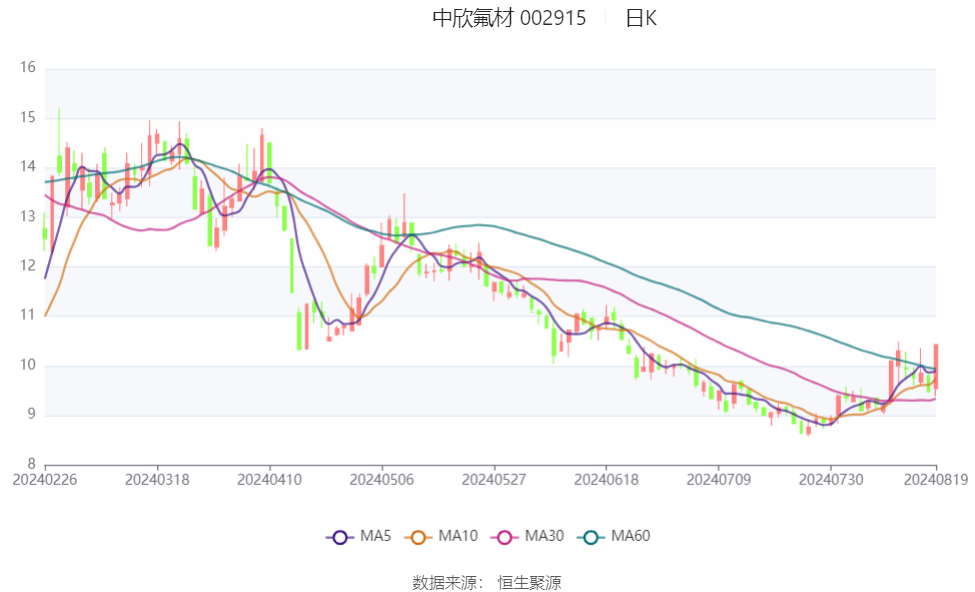Click the 20240527 date axis label

click(494, 479)
